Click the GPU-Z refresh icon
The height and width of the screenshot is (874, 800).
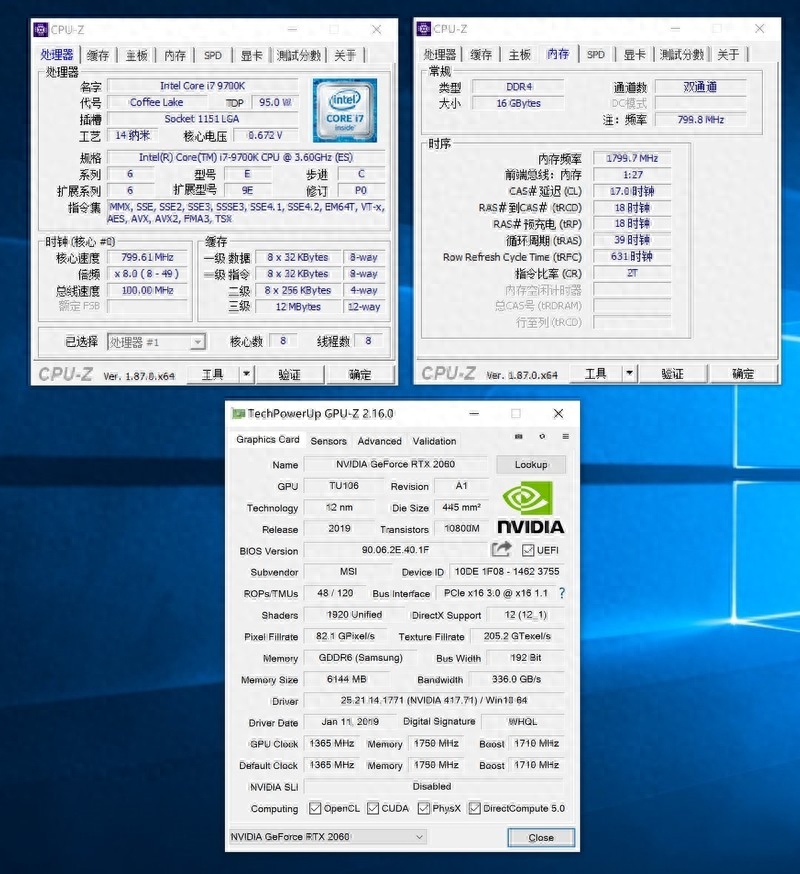click(542, 437)
